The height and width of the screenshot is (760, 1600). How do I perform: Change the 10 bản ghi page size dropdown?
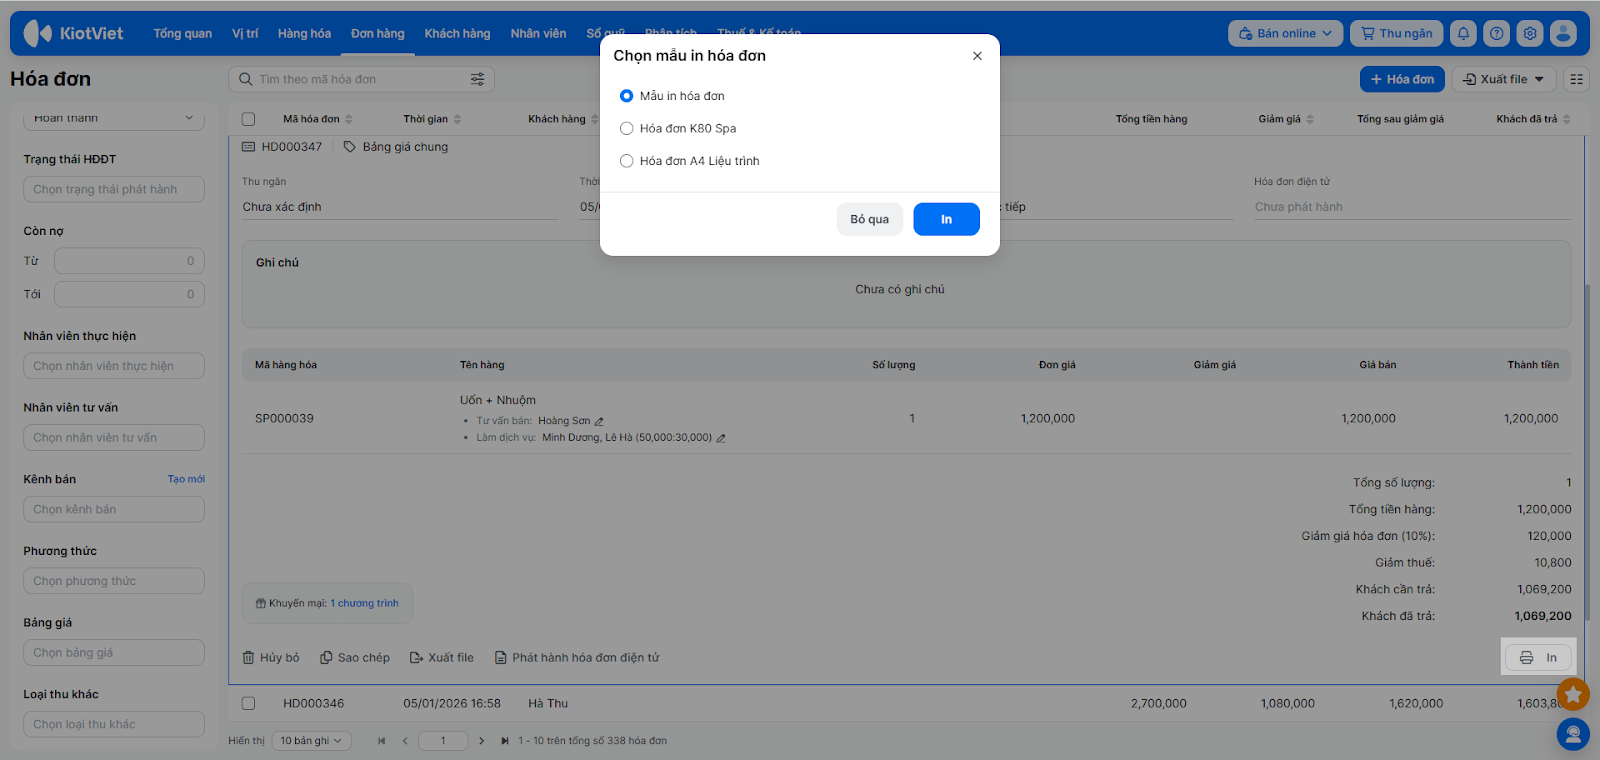311,741
